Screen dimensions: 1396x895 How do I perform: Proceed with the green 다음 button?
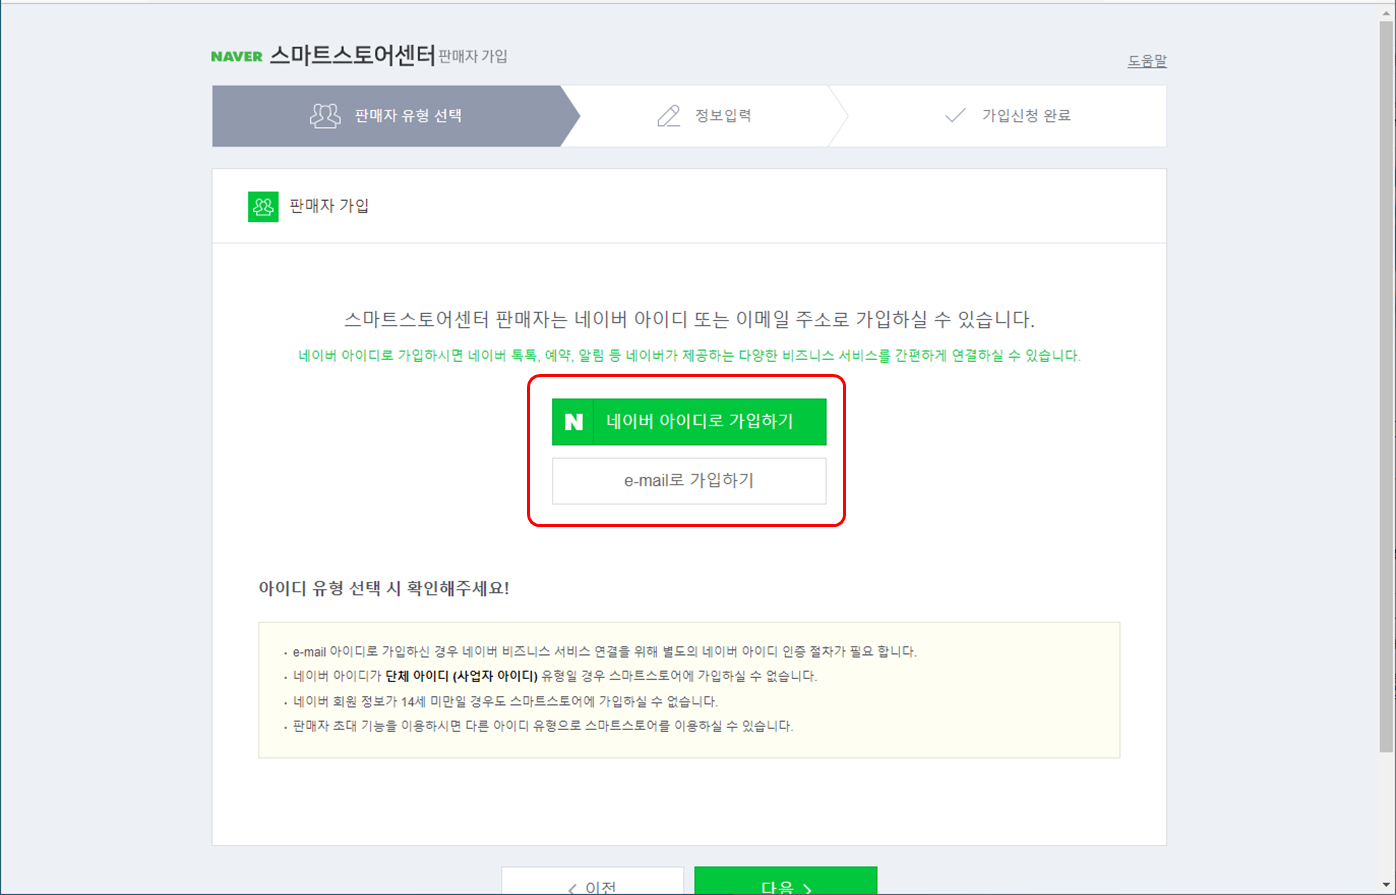786,881
